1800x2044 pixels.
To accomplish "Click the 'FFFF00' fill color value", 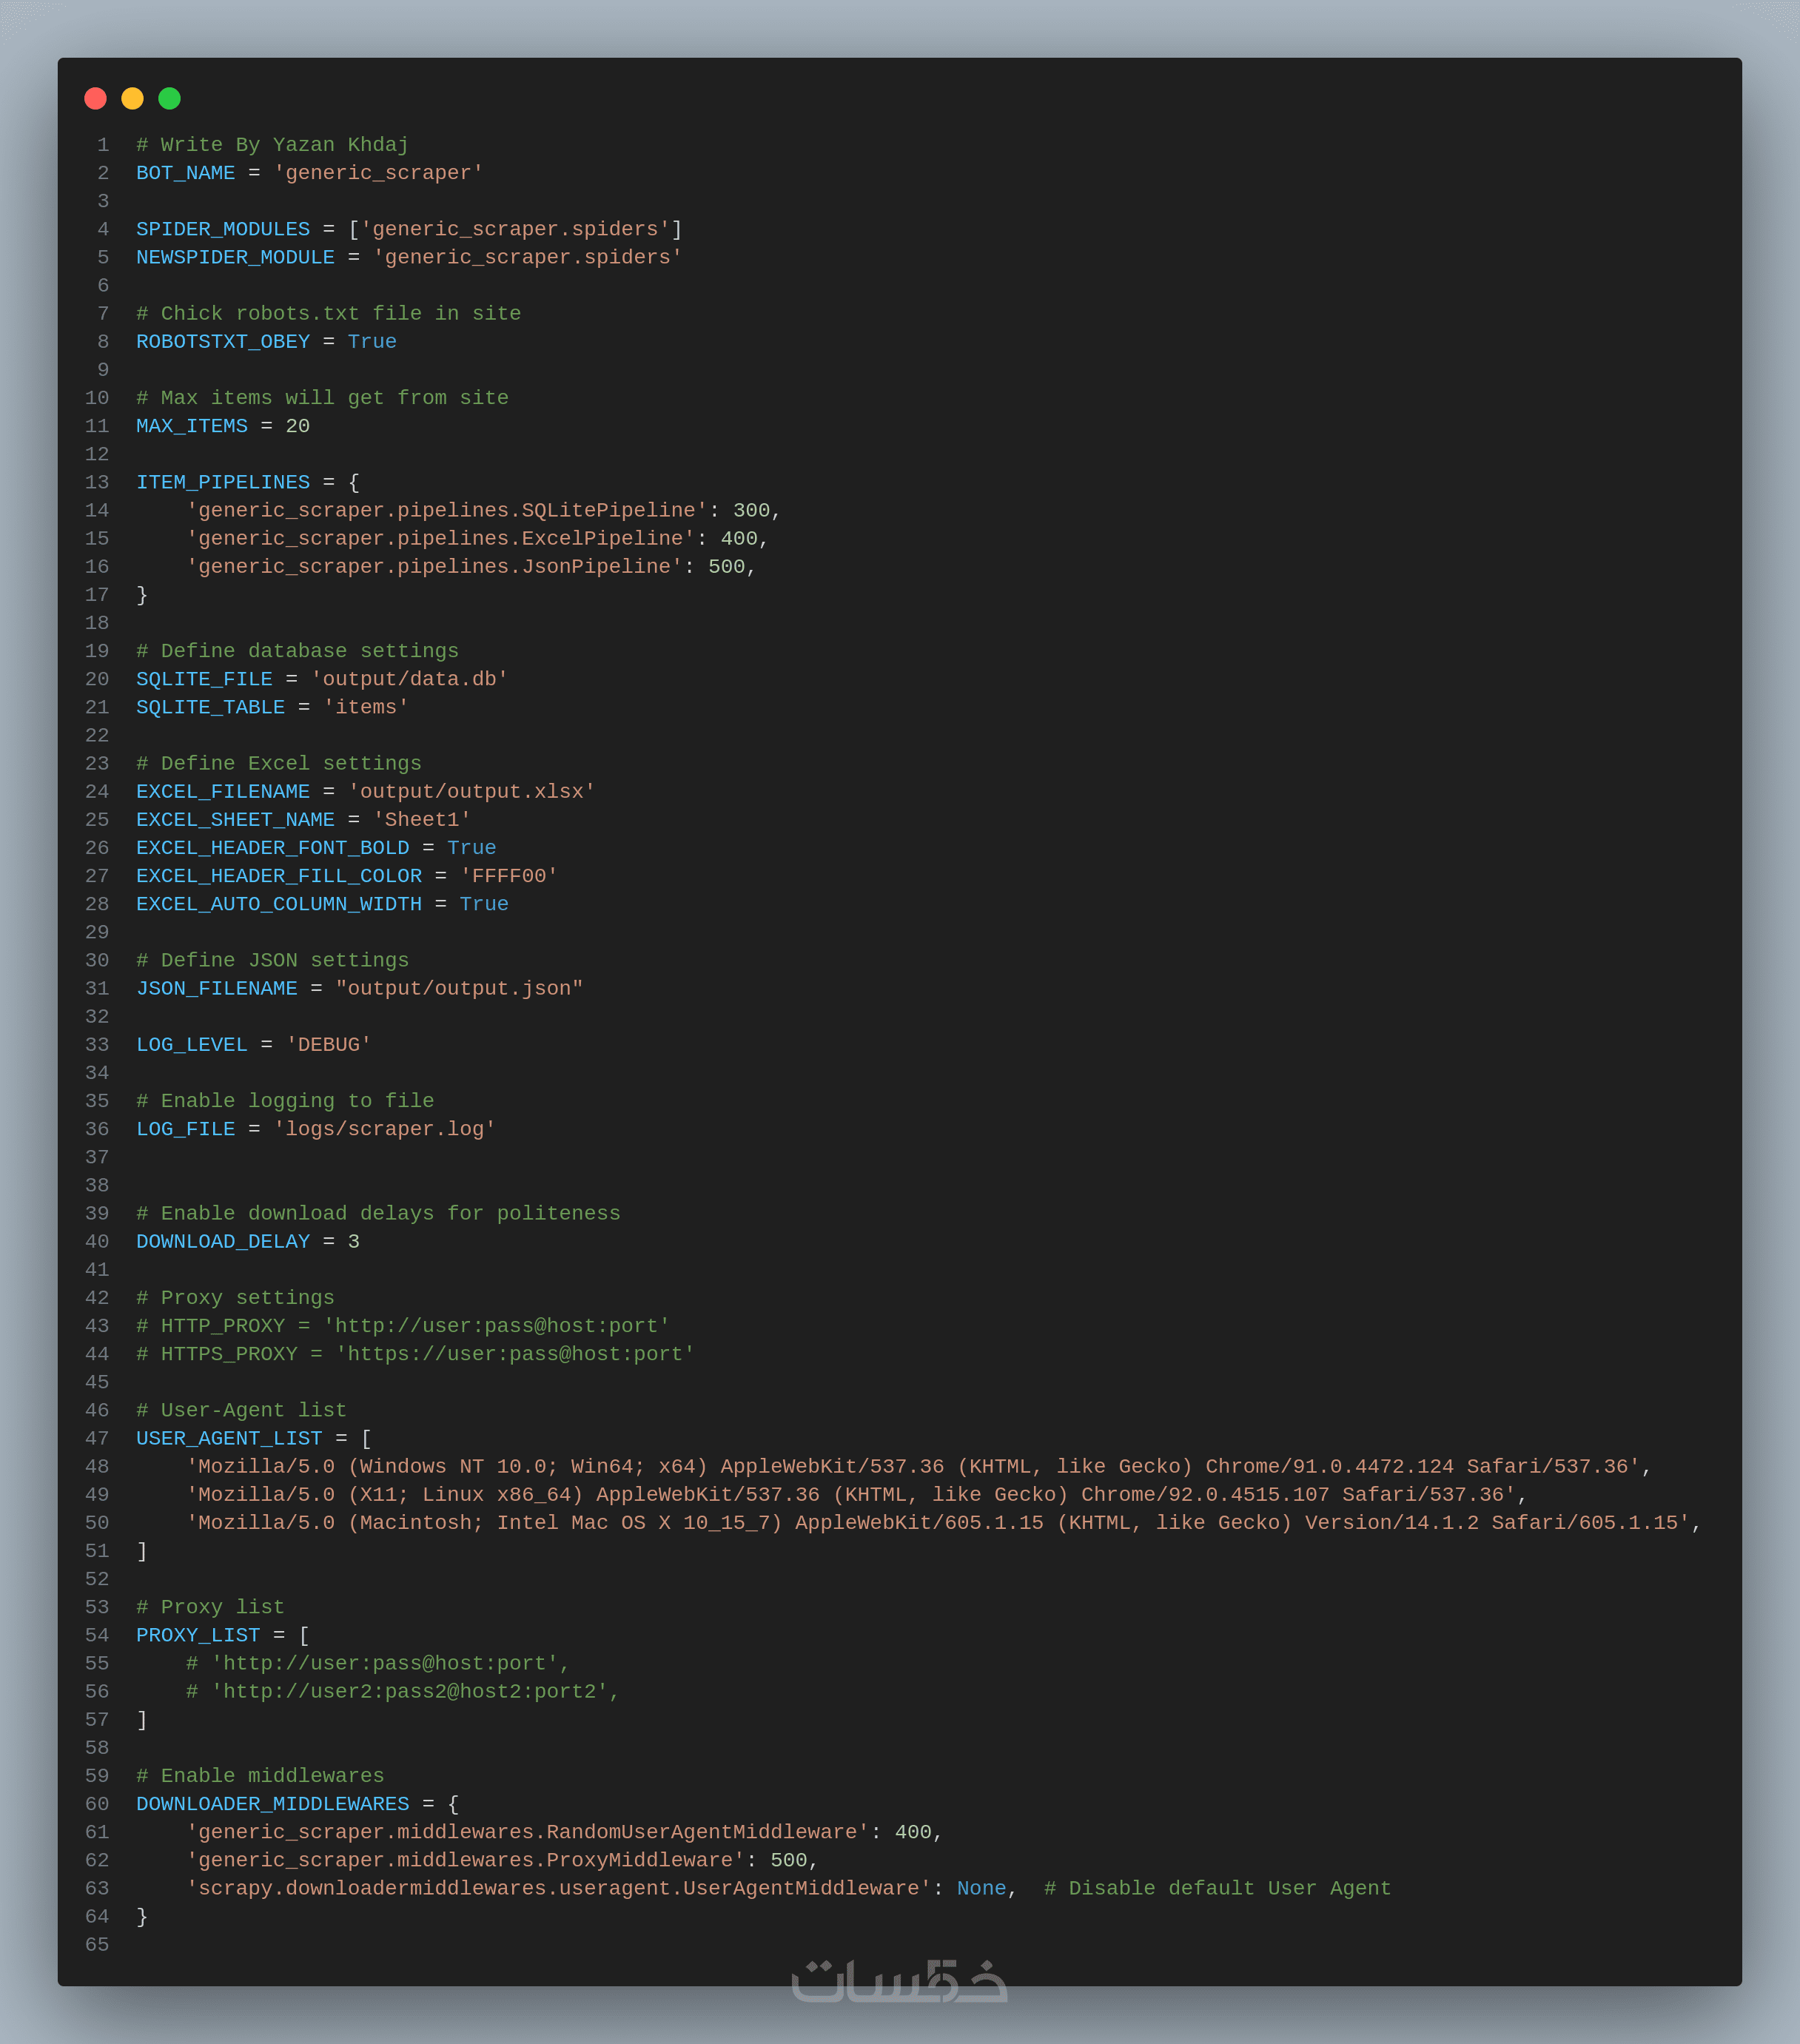I will pos(508,876).
